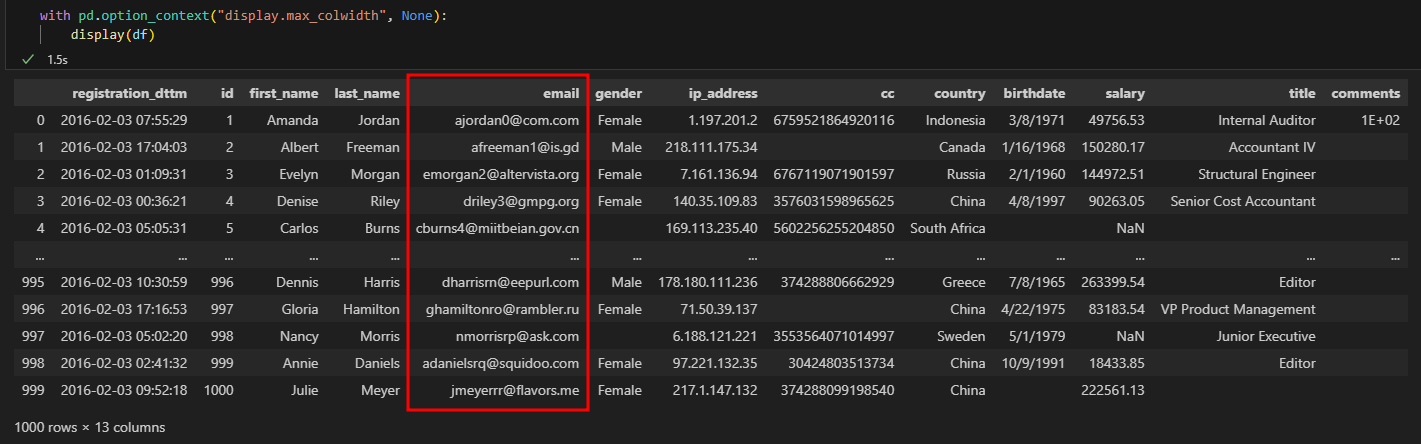1421x444 pixels.
Task: Click title Internal Auditor
Action: 1267,120
